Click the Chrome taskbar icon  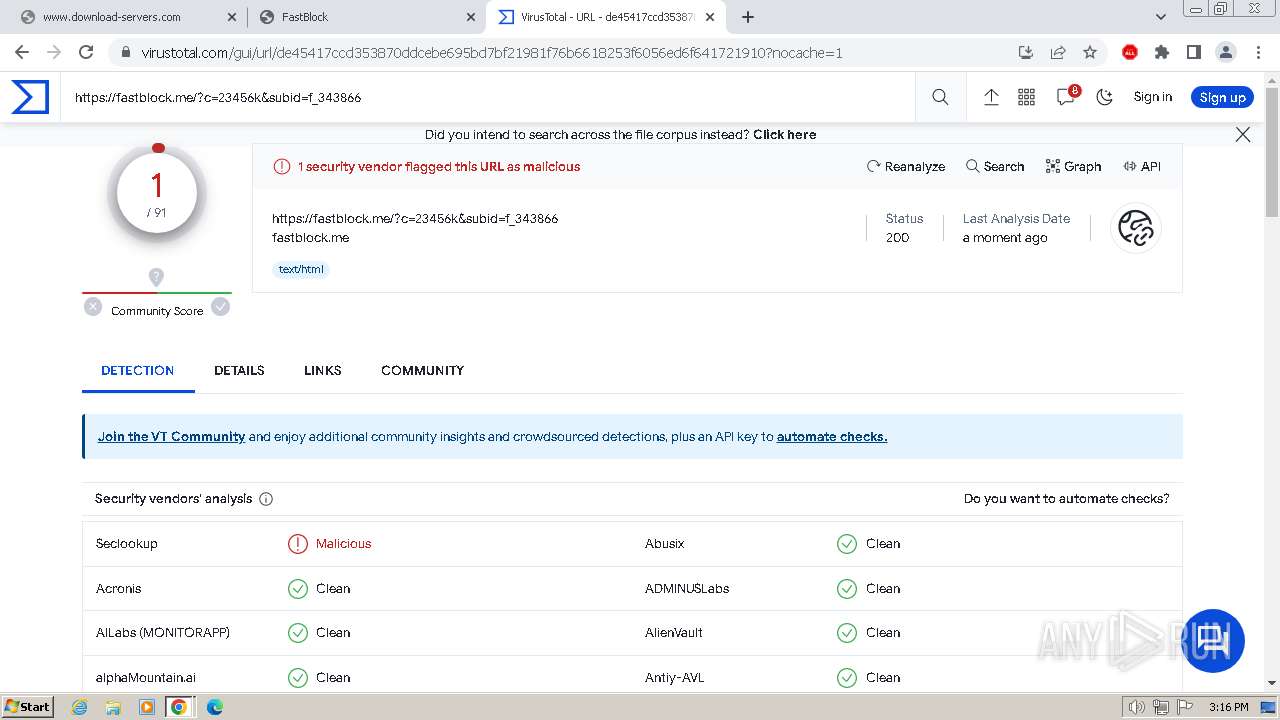(x=179, y=707)
